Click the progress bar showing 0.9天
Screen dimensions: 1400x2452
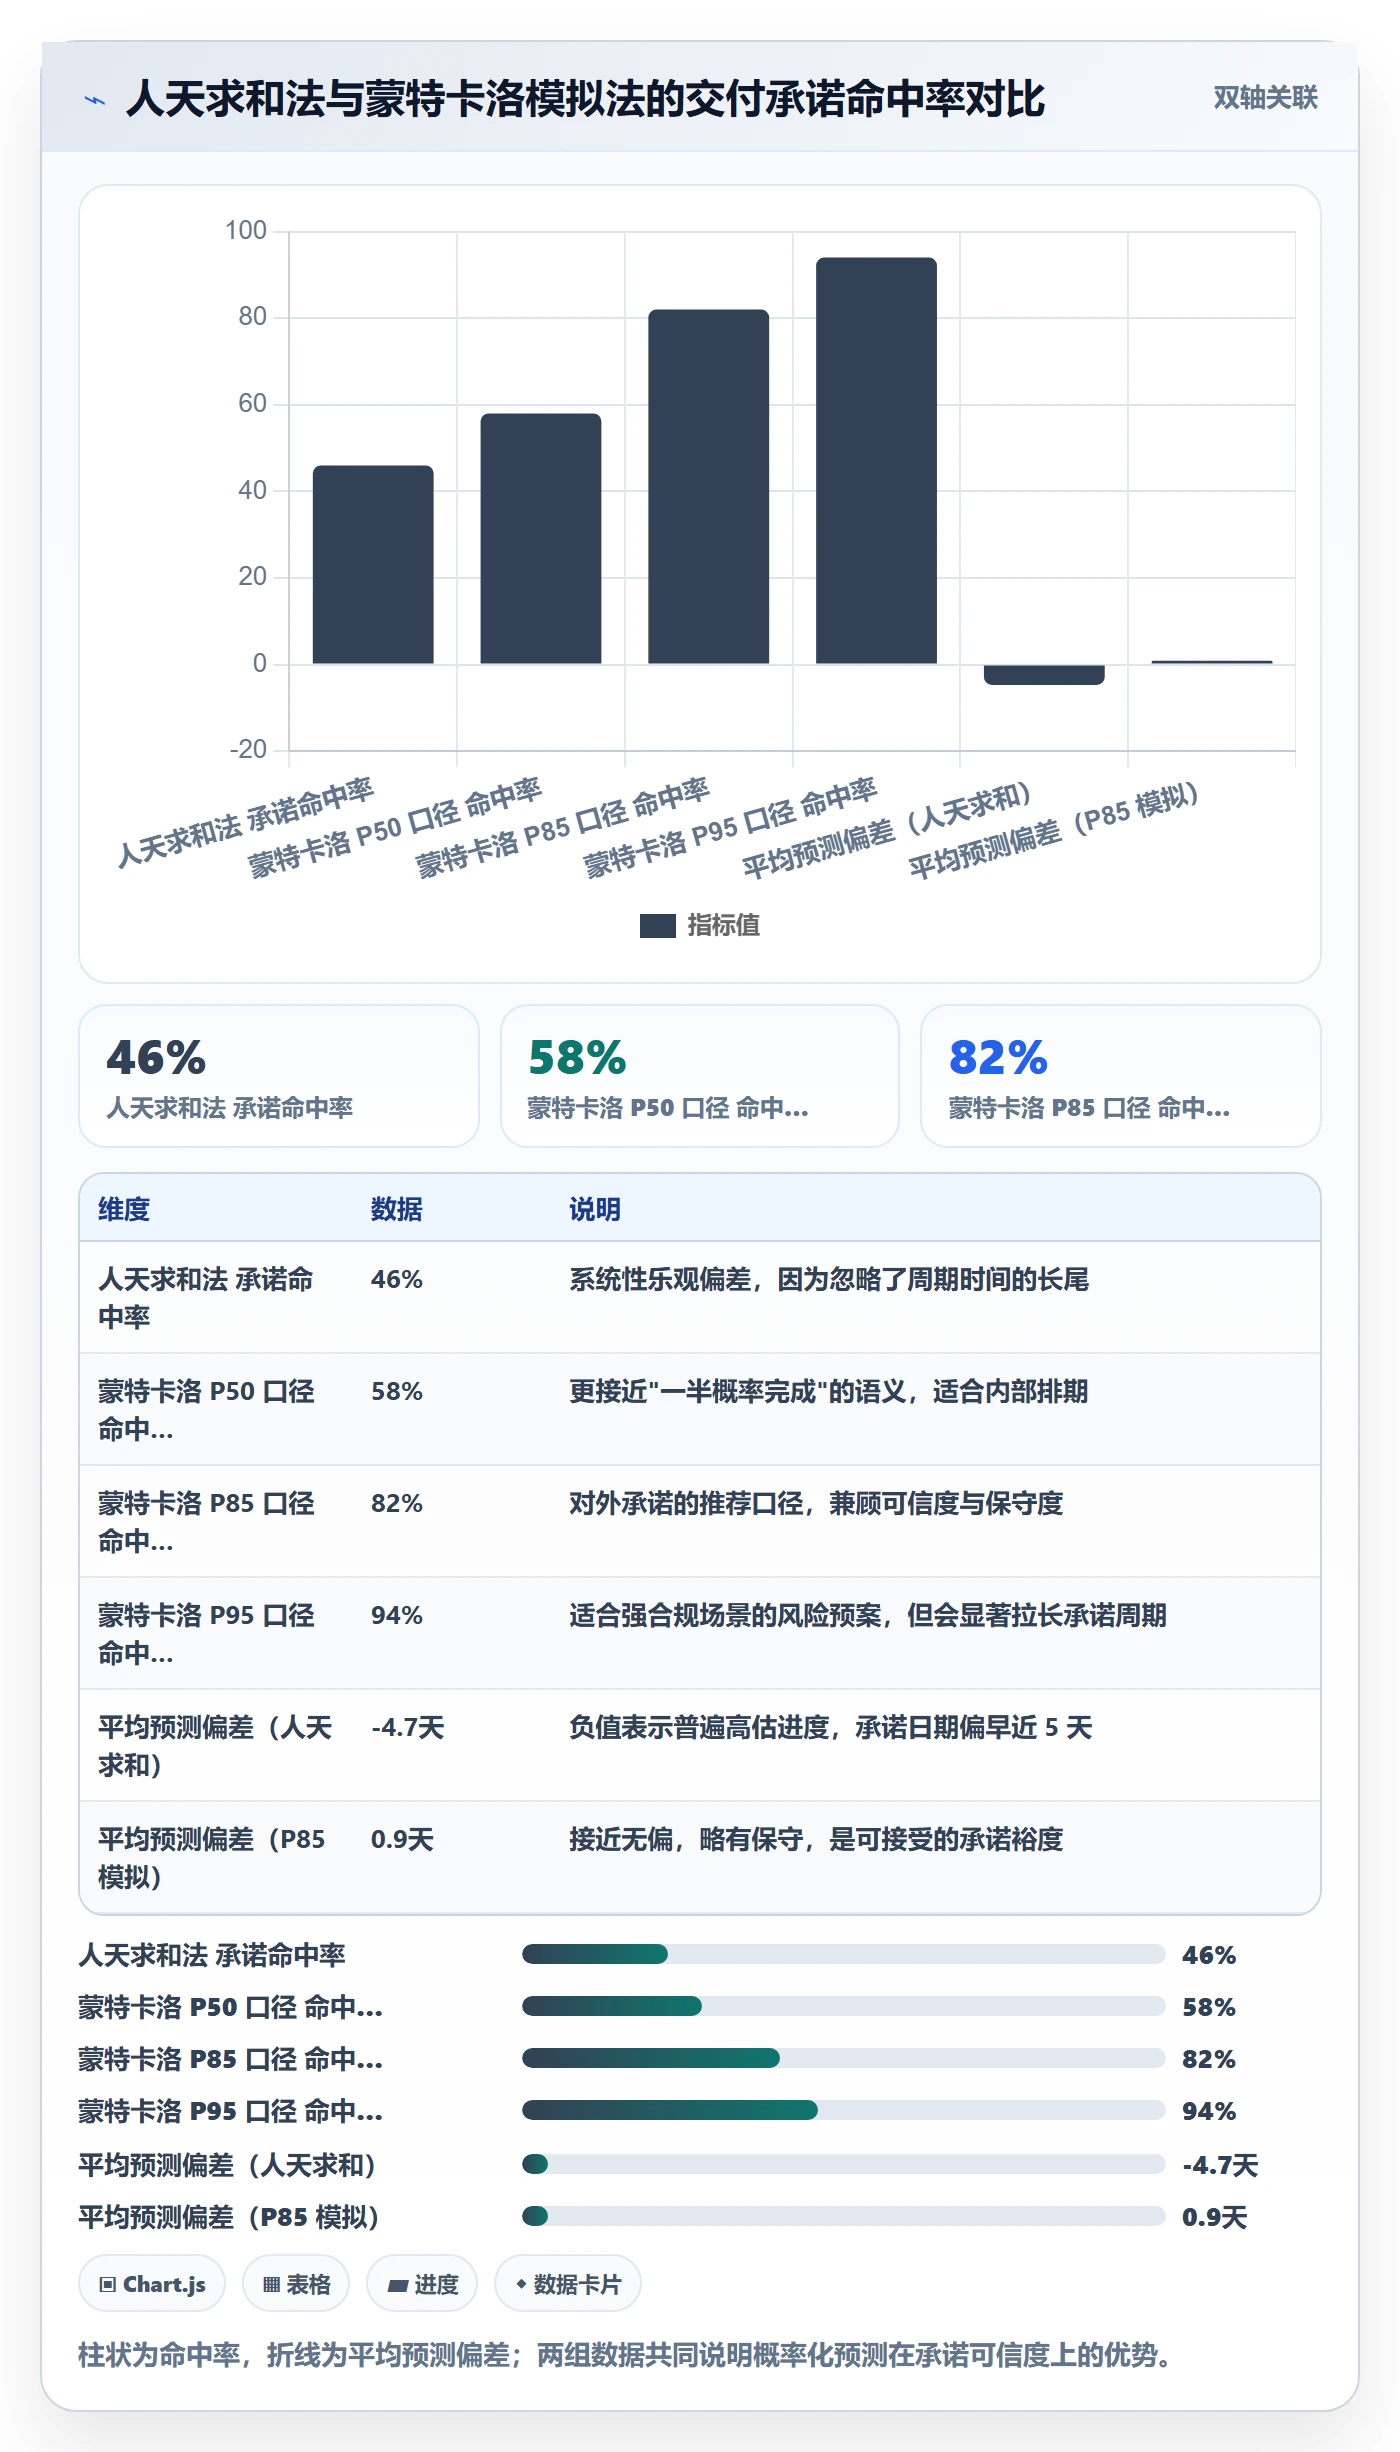pos(843,2216)
